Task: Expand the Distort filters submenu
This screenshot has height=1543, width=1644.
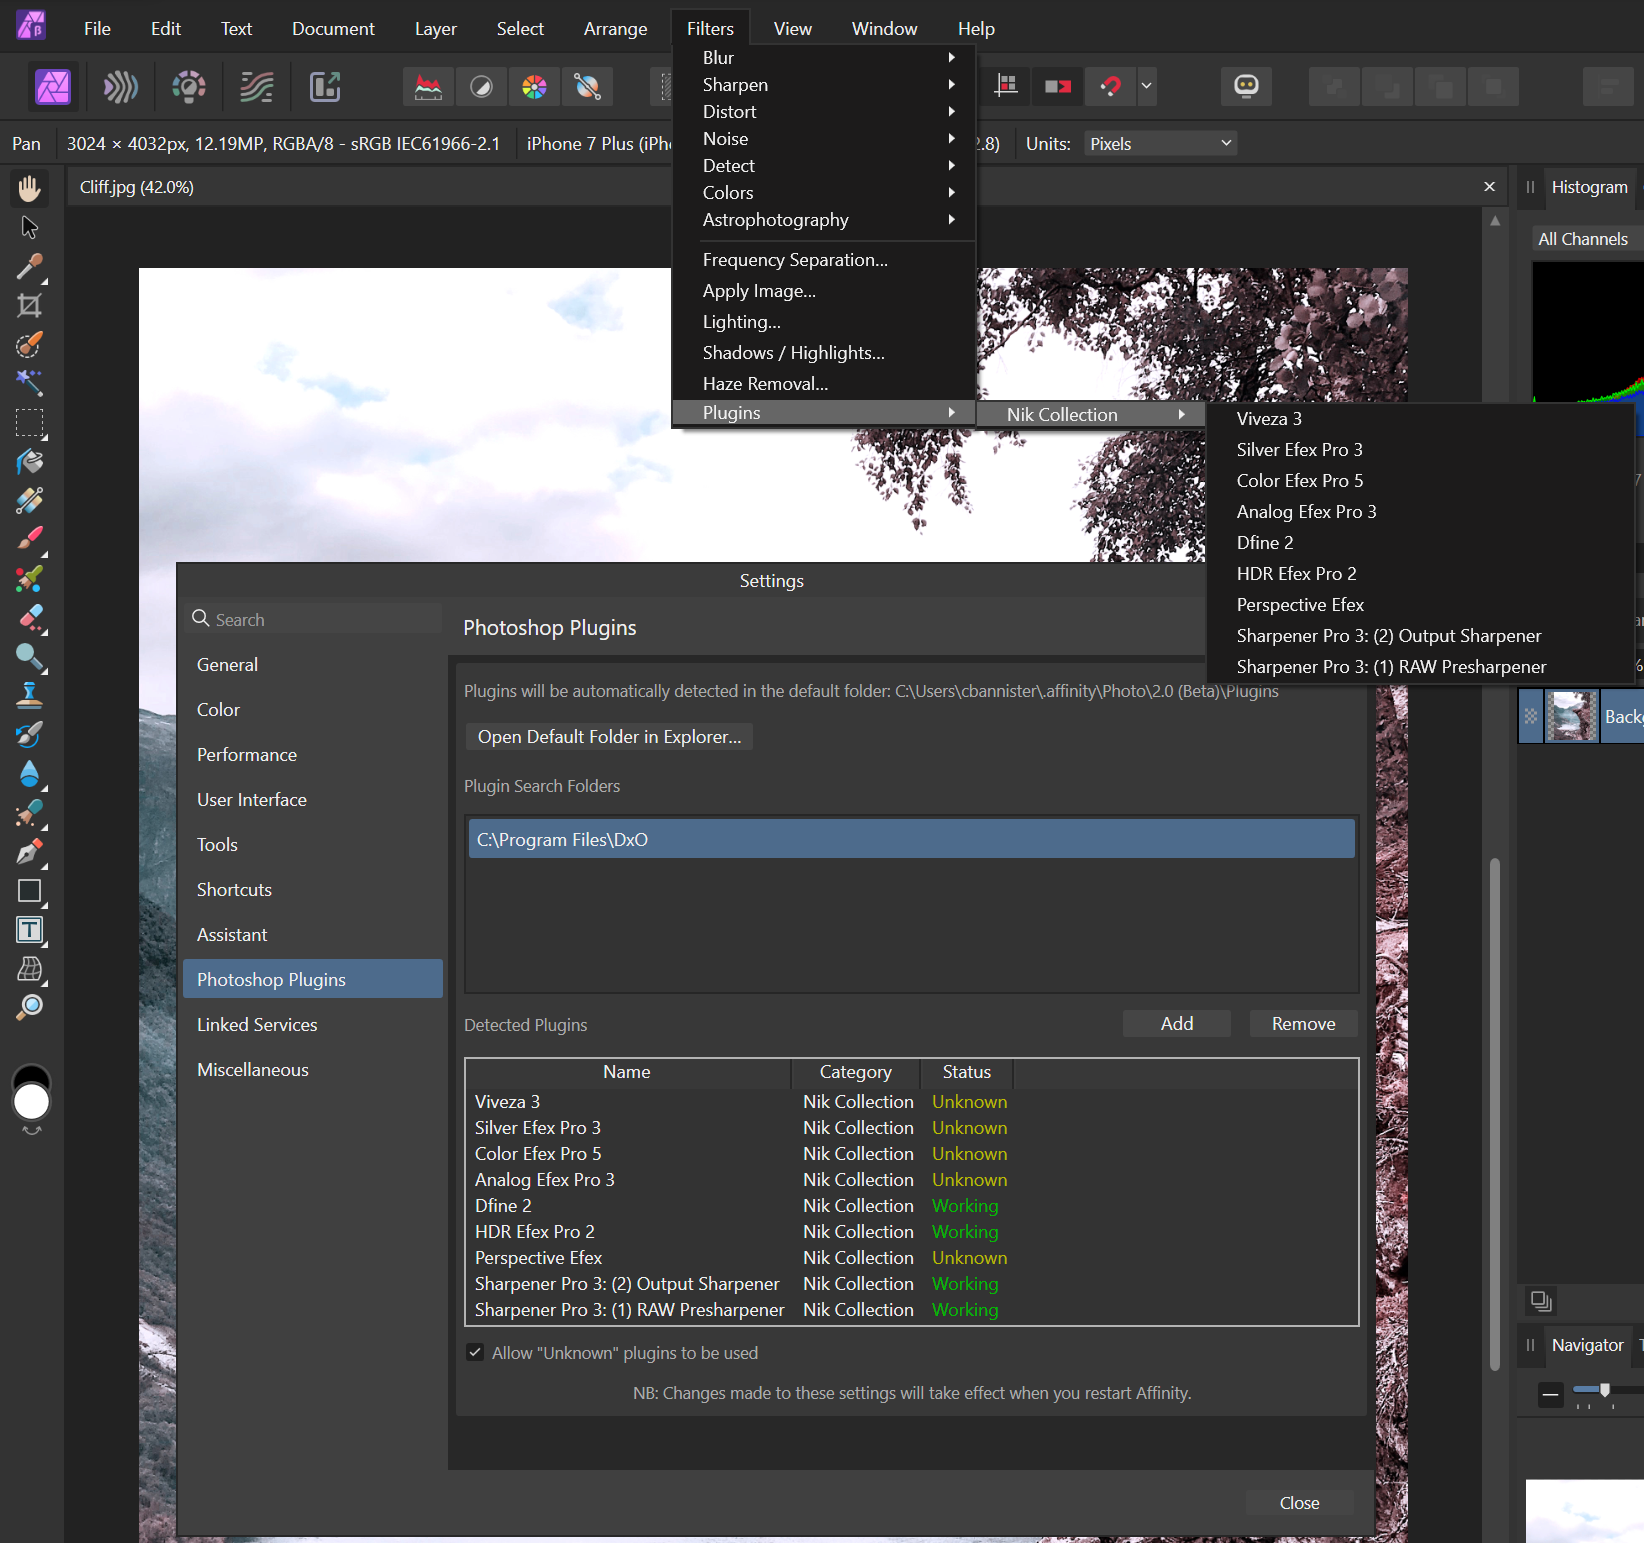Action: click(x=824, y=112)
